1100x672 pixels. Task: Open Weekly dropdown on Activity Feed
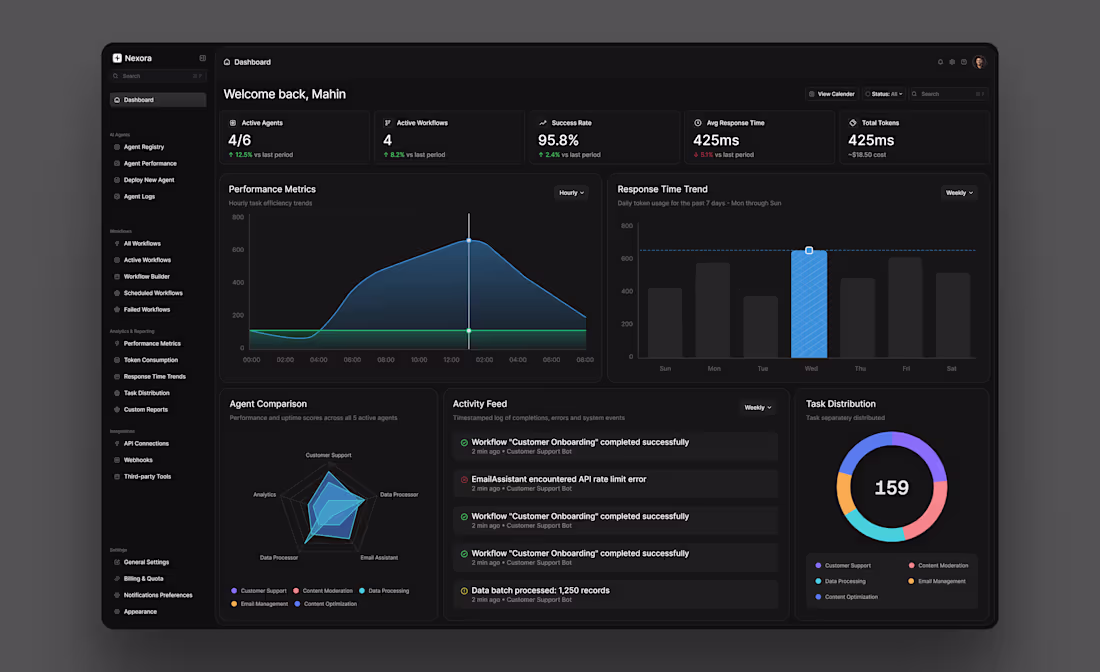coord(758,408)
